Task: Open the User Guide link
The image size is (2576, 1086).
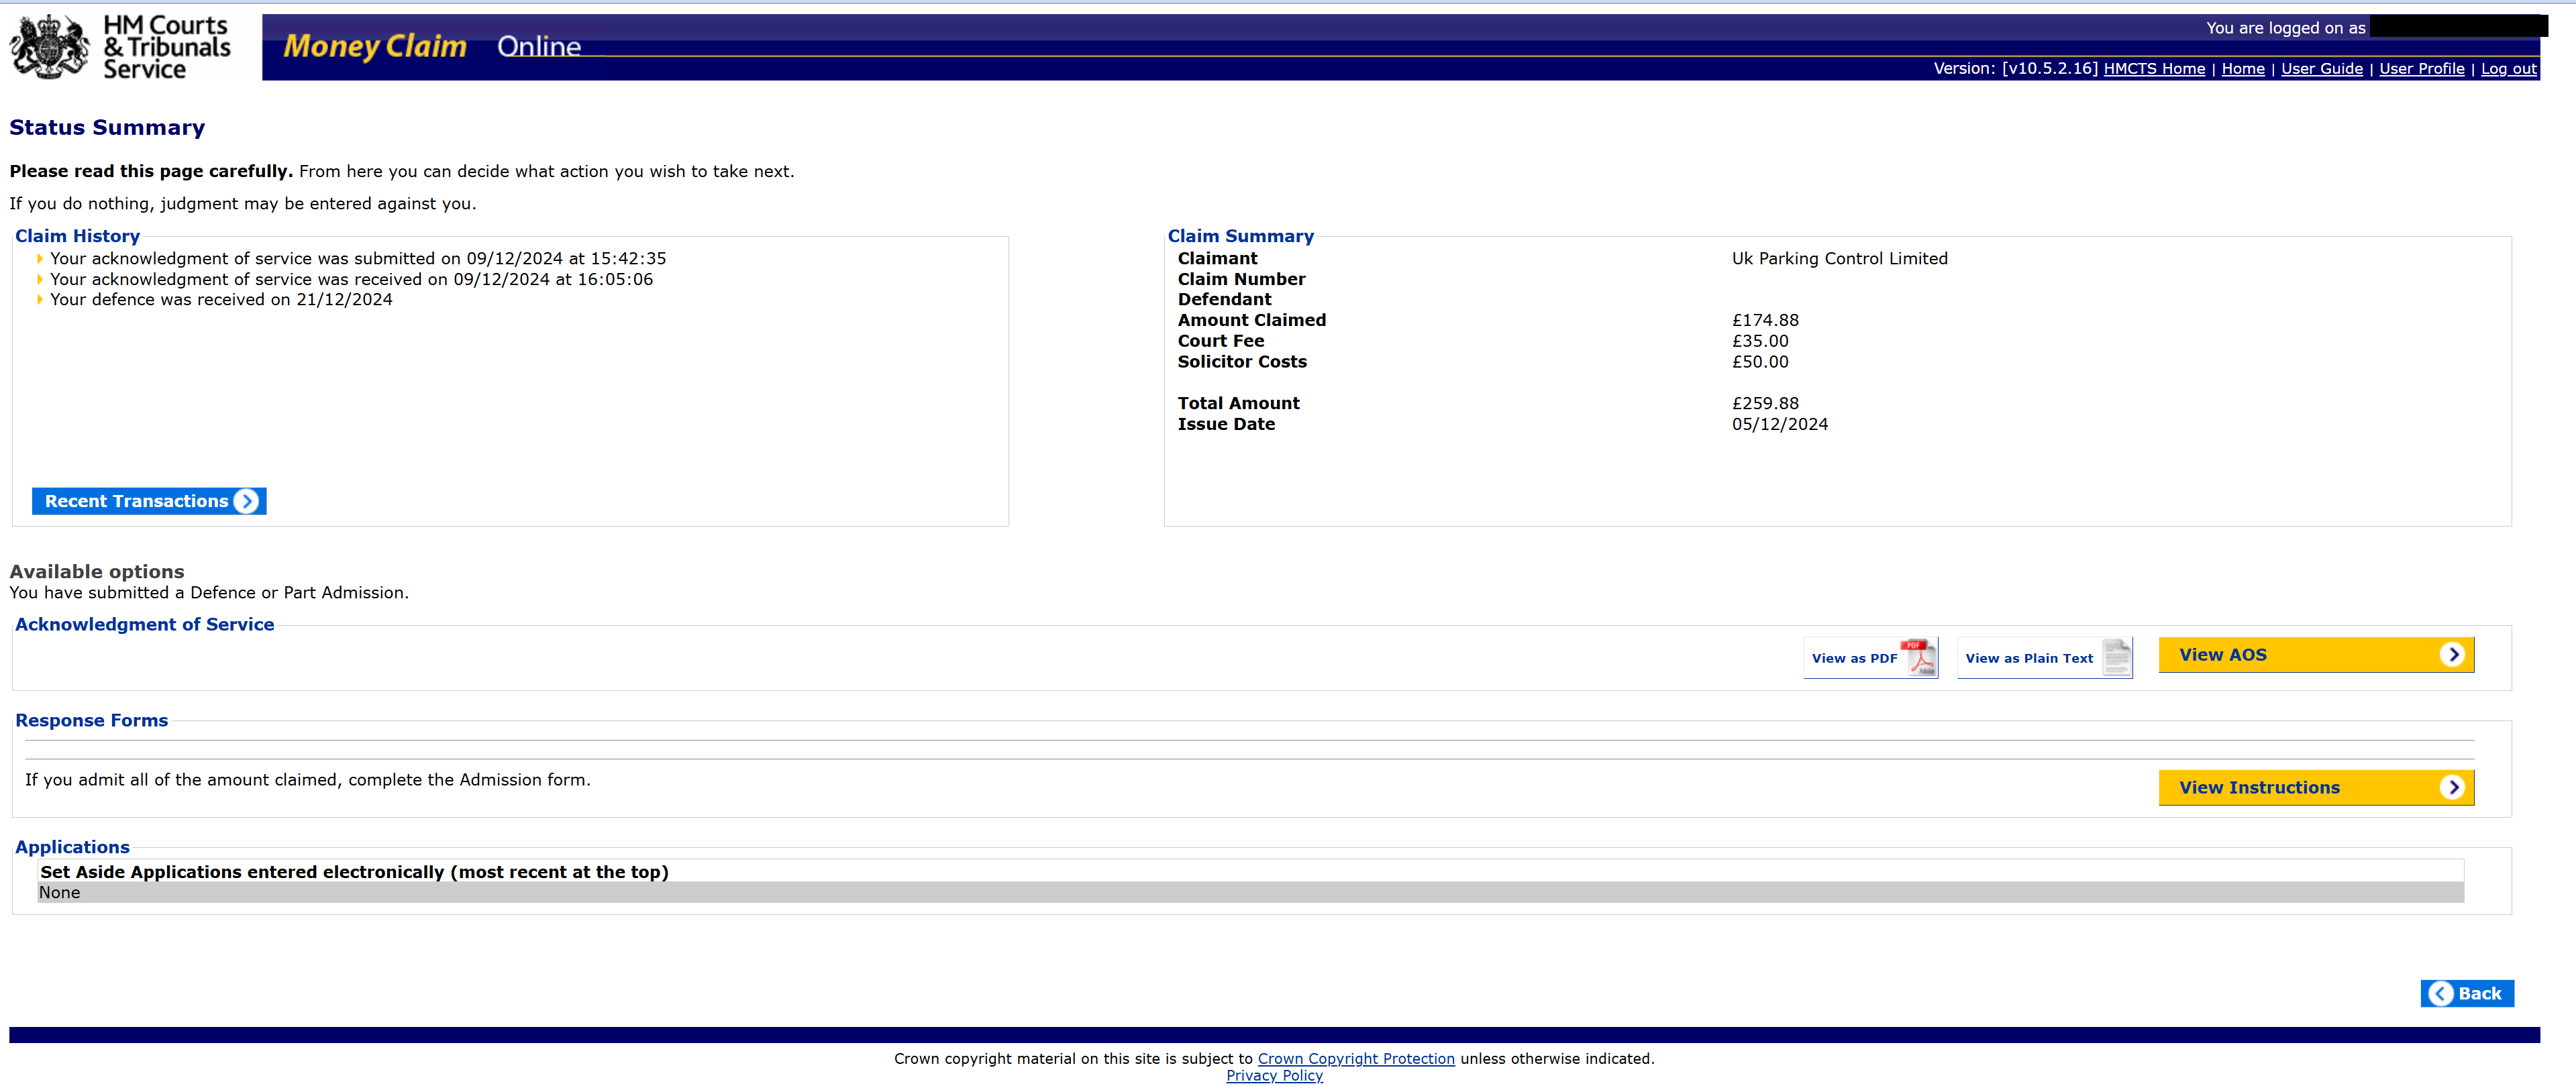Action: [x=2322, y=69]
